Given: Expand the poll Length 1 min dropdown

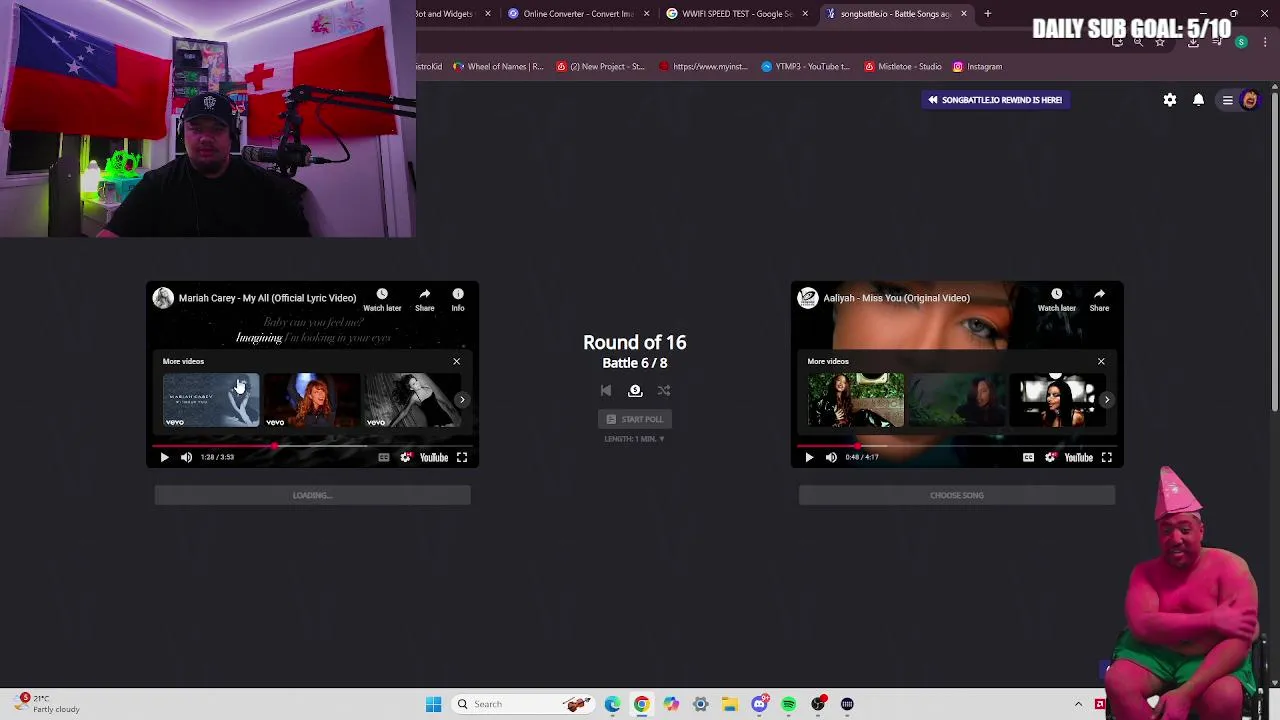Looking at the screenshot, I should (635, 439).
